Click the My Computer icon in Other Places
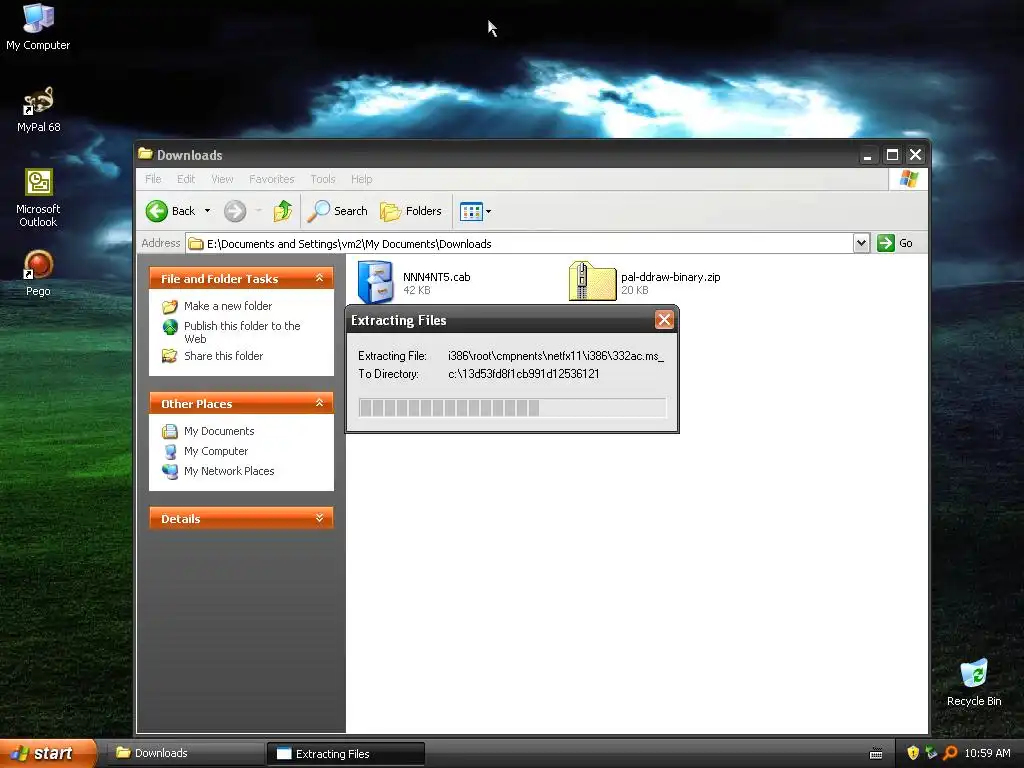 coord(170,451)
